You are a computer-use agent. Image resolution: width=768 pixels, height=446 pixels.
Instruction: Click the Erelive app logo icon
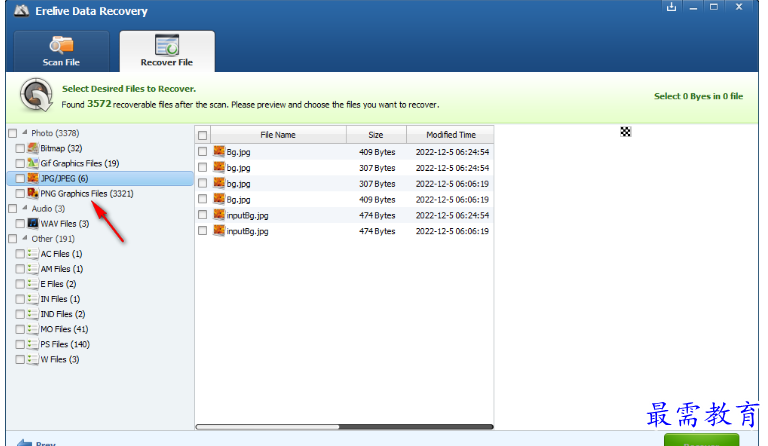pyautogui.click(x=22, y=10)
